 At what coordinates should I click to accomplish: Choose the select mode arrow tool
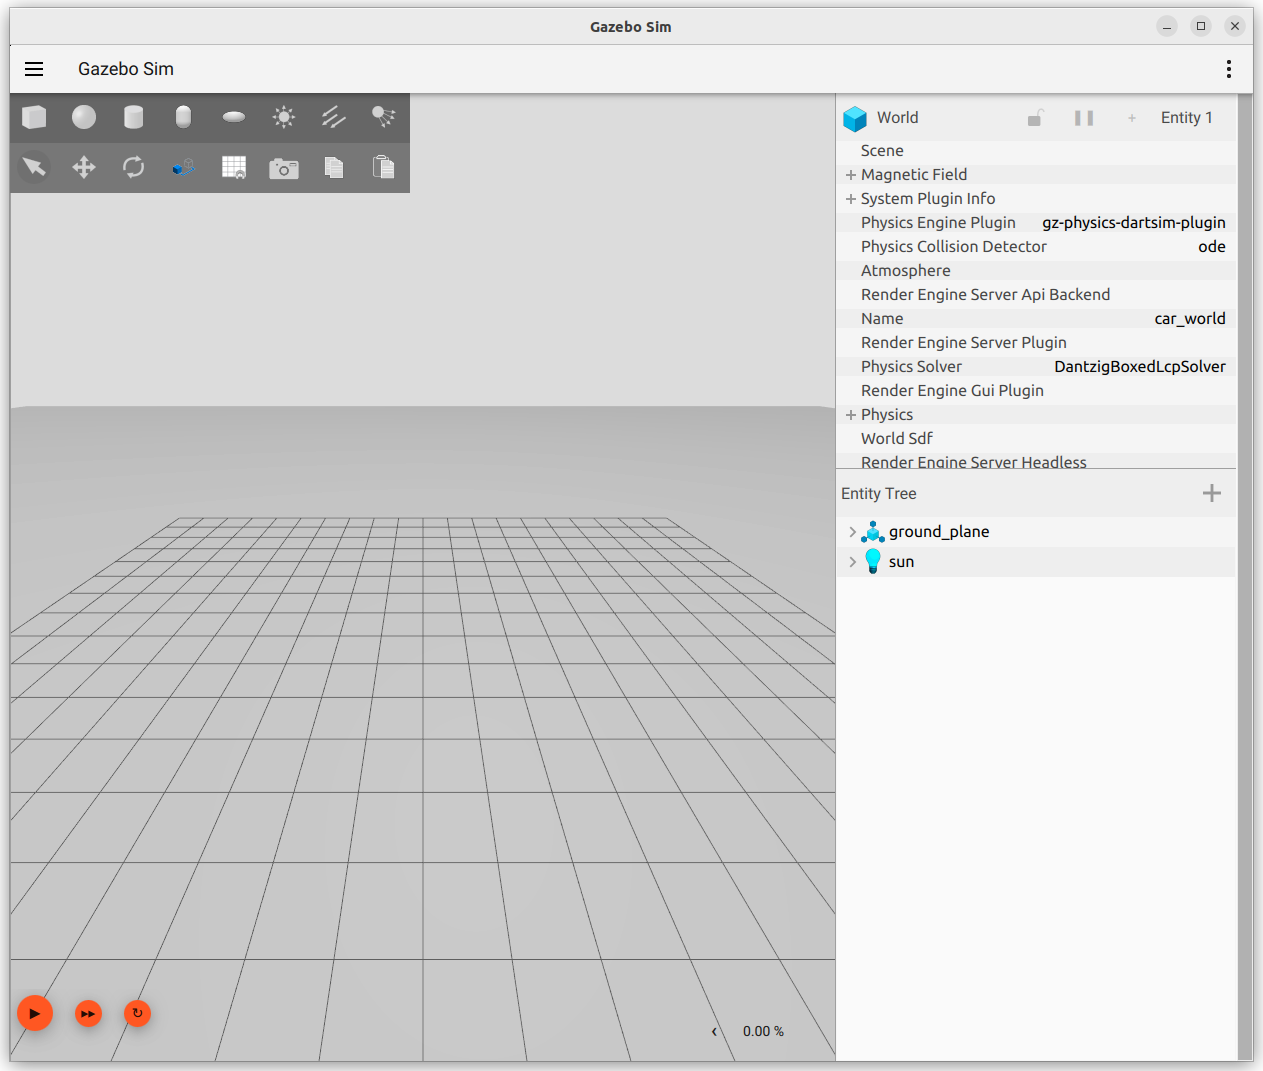click(x=34, y=167)
